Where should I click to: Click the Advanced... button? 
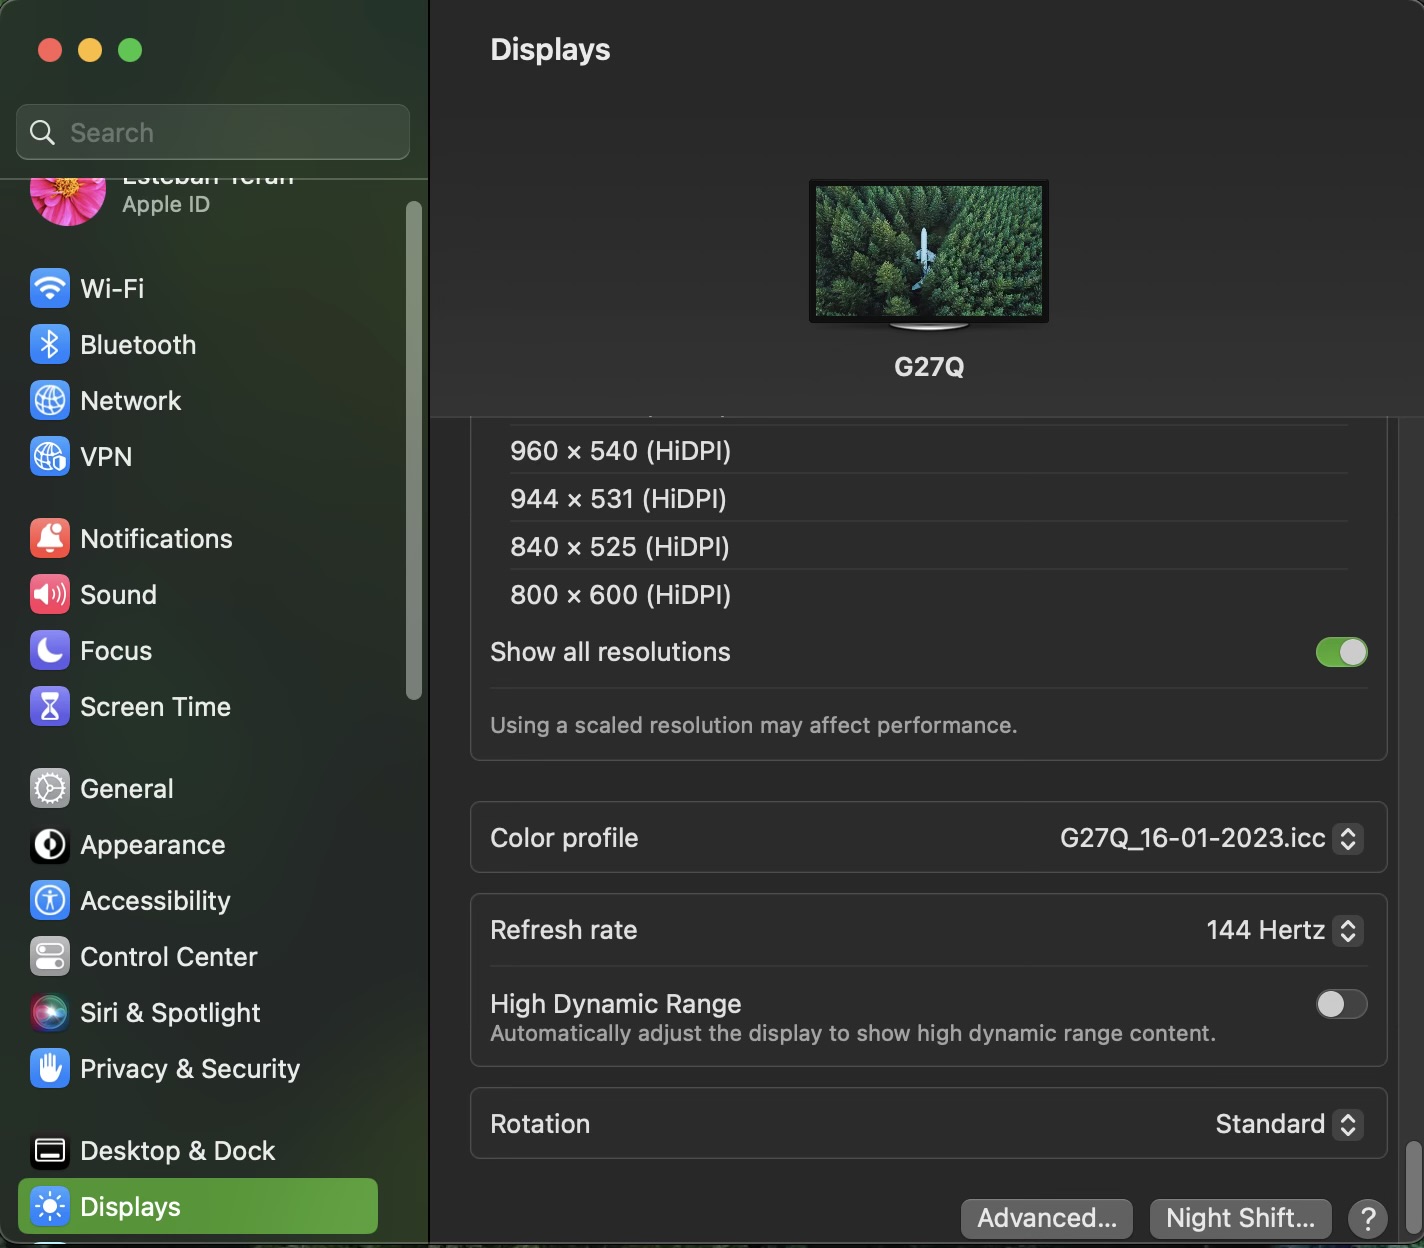click(1046, 1218)
